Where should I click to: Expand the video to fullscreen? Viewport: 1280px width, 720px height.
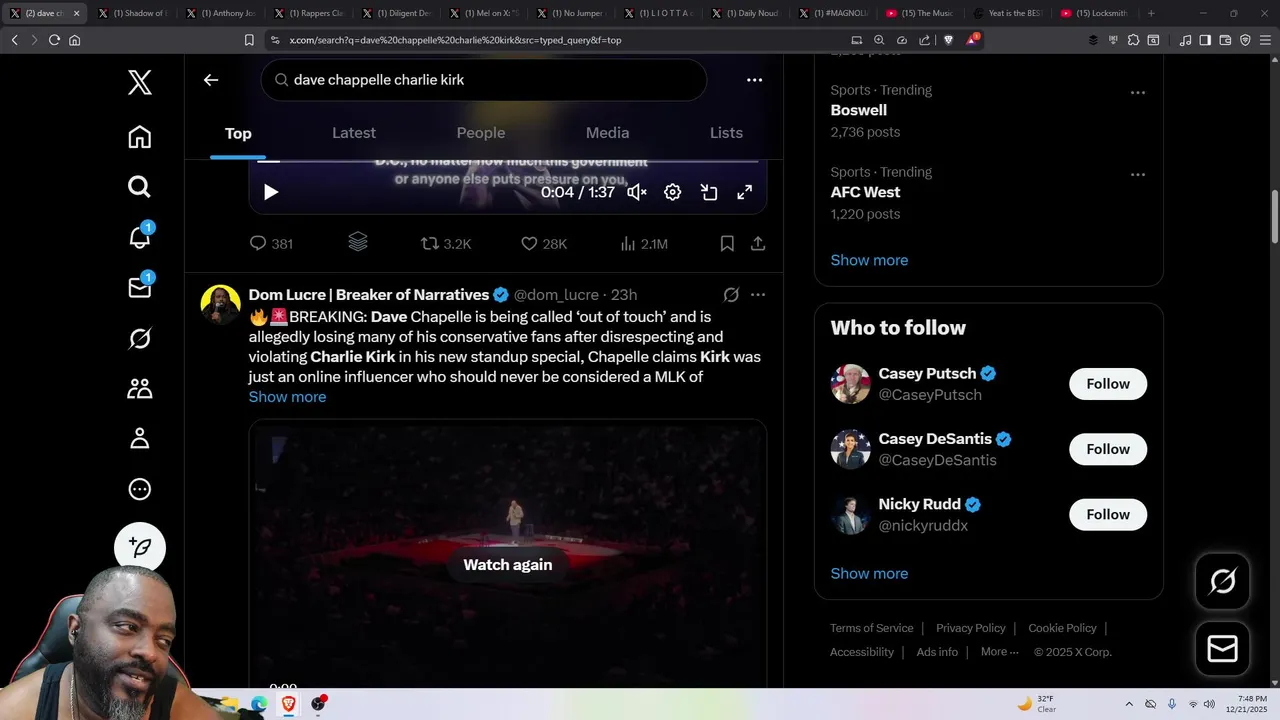click(x=745, y=192)
